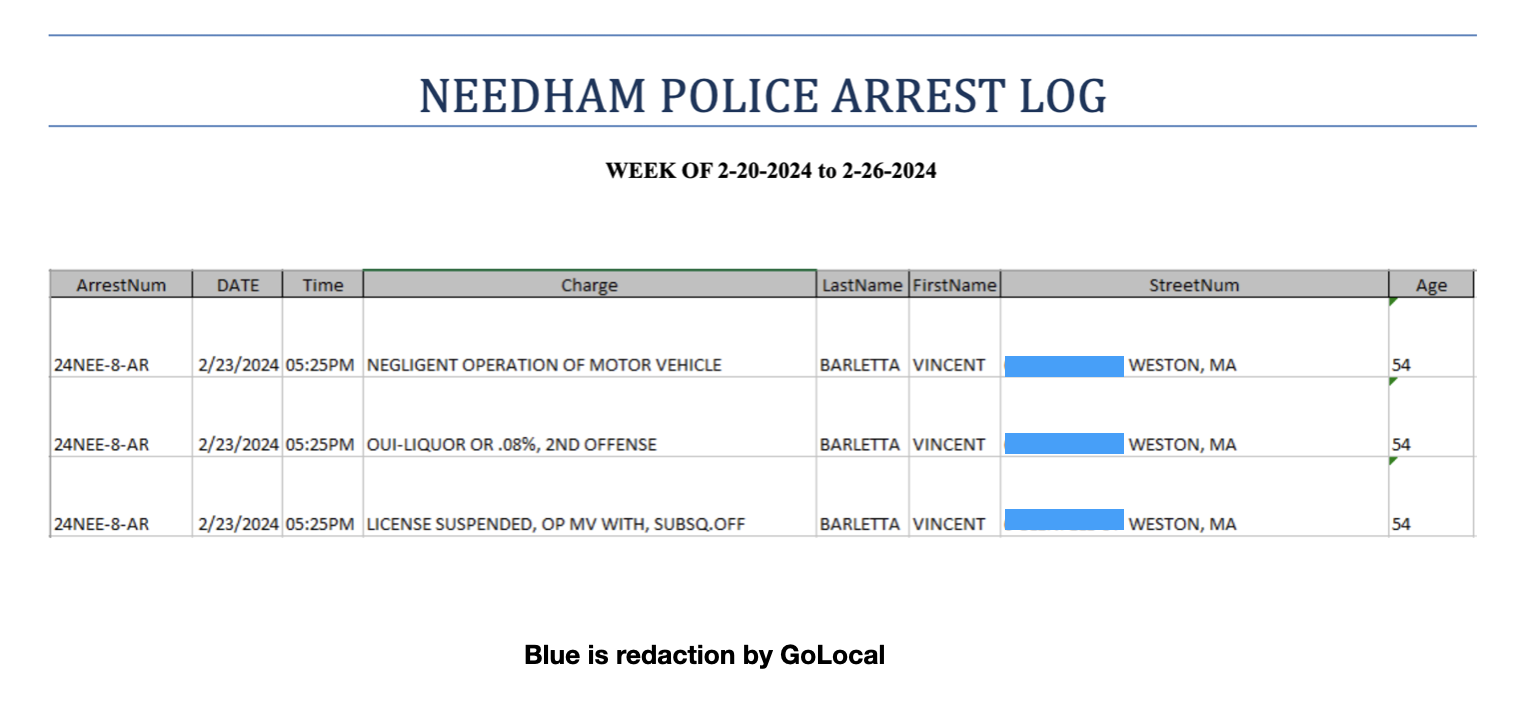Click BARLETTA in the Negligent Operation row
Viewport: 1536px width, 726px height.
click(860, 365)
